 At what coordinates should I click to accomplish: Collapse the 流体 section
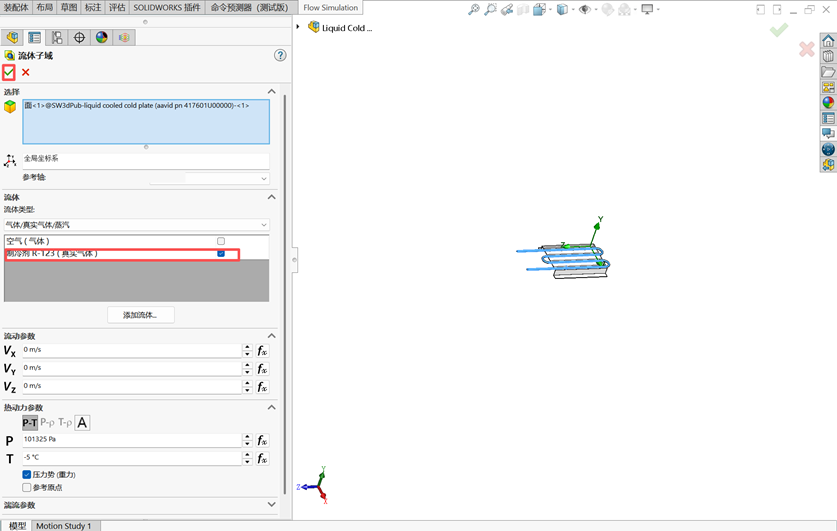click(272, 197)
